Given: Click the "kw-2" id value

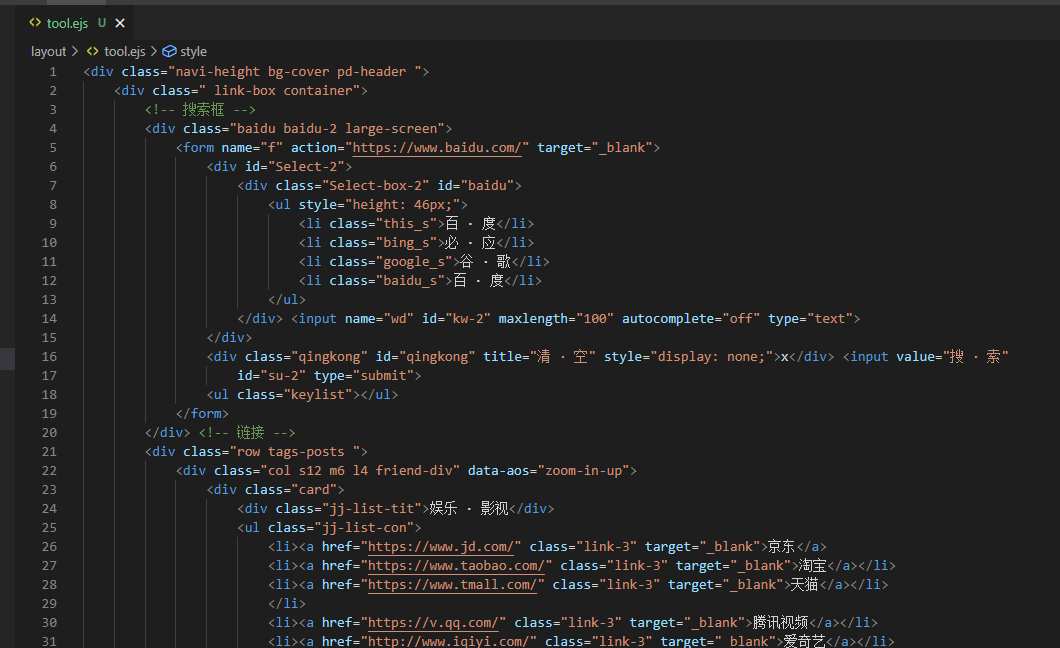Looking at the screenshot, I should point(468,319).
